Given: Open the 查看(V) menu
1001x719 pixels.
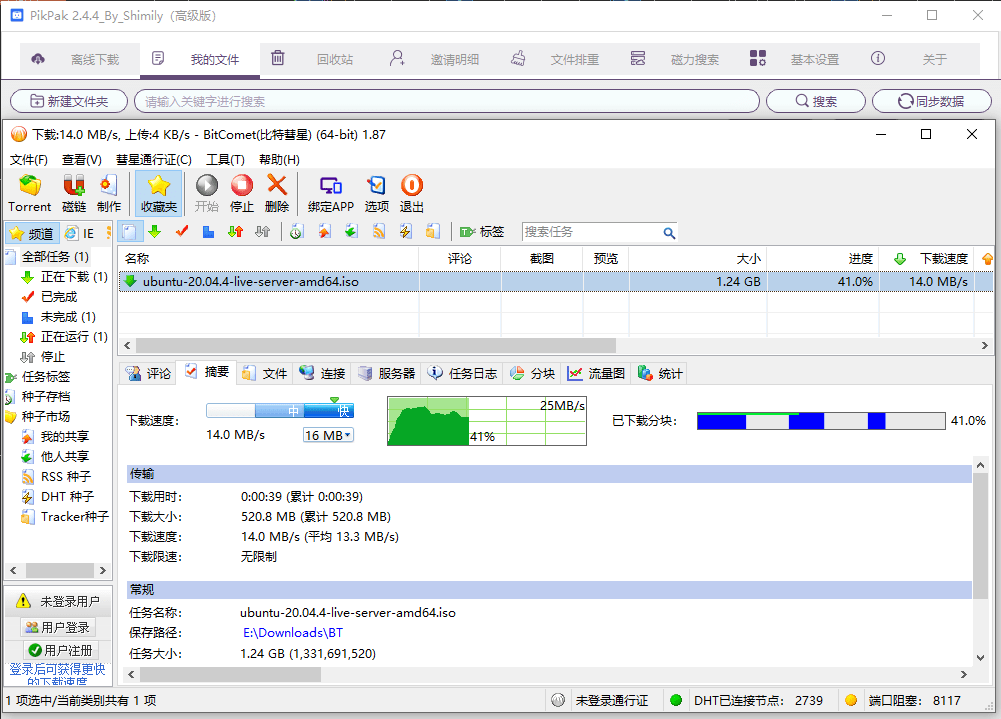Looking at the screenshot, I should tap(82, 160).
